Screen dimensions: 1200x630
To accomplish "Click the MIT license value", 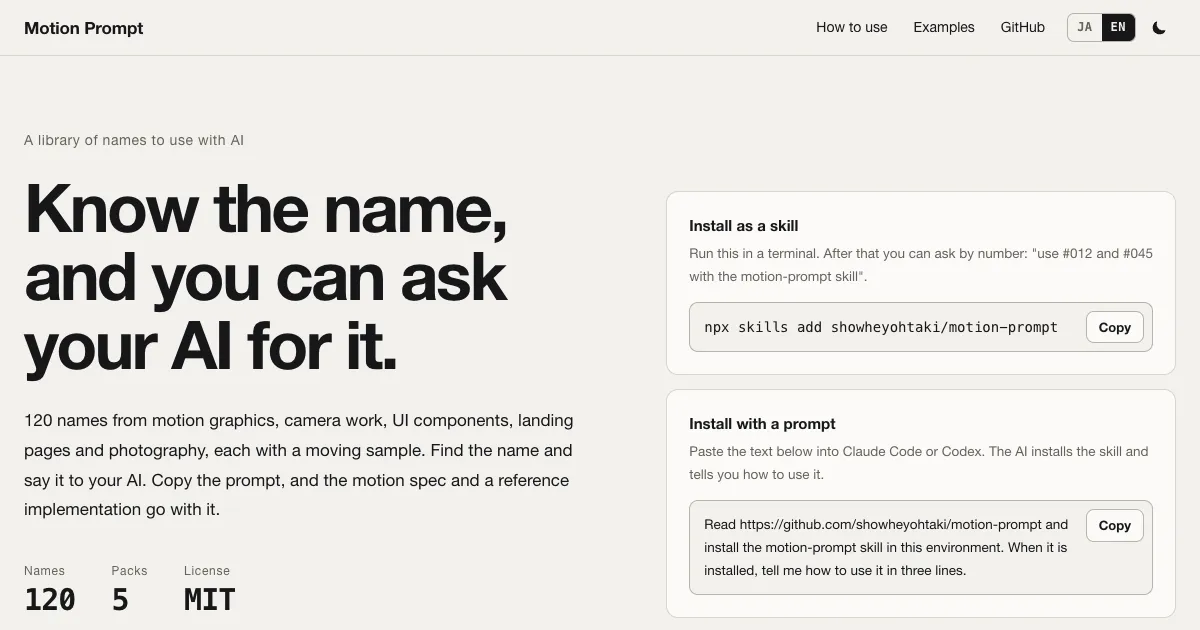I will click(x=210, y=600).
